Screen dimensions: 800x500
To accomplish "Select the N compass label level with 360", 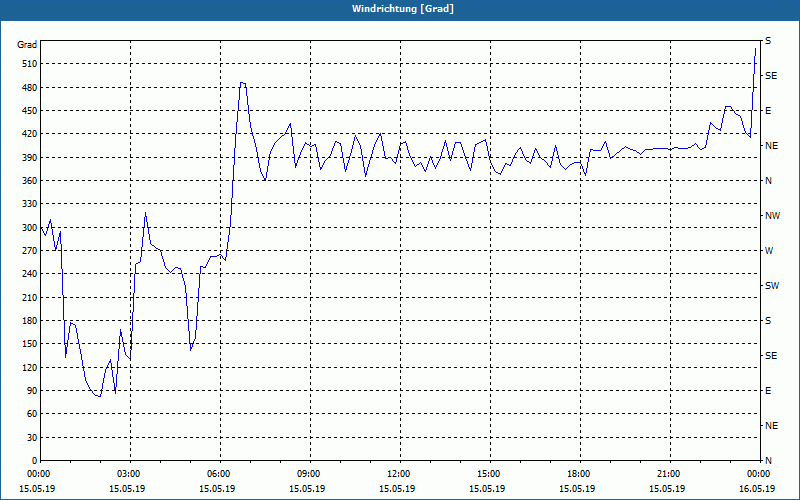I will coord(768,181).
